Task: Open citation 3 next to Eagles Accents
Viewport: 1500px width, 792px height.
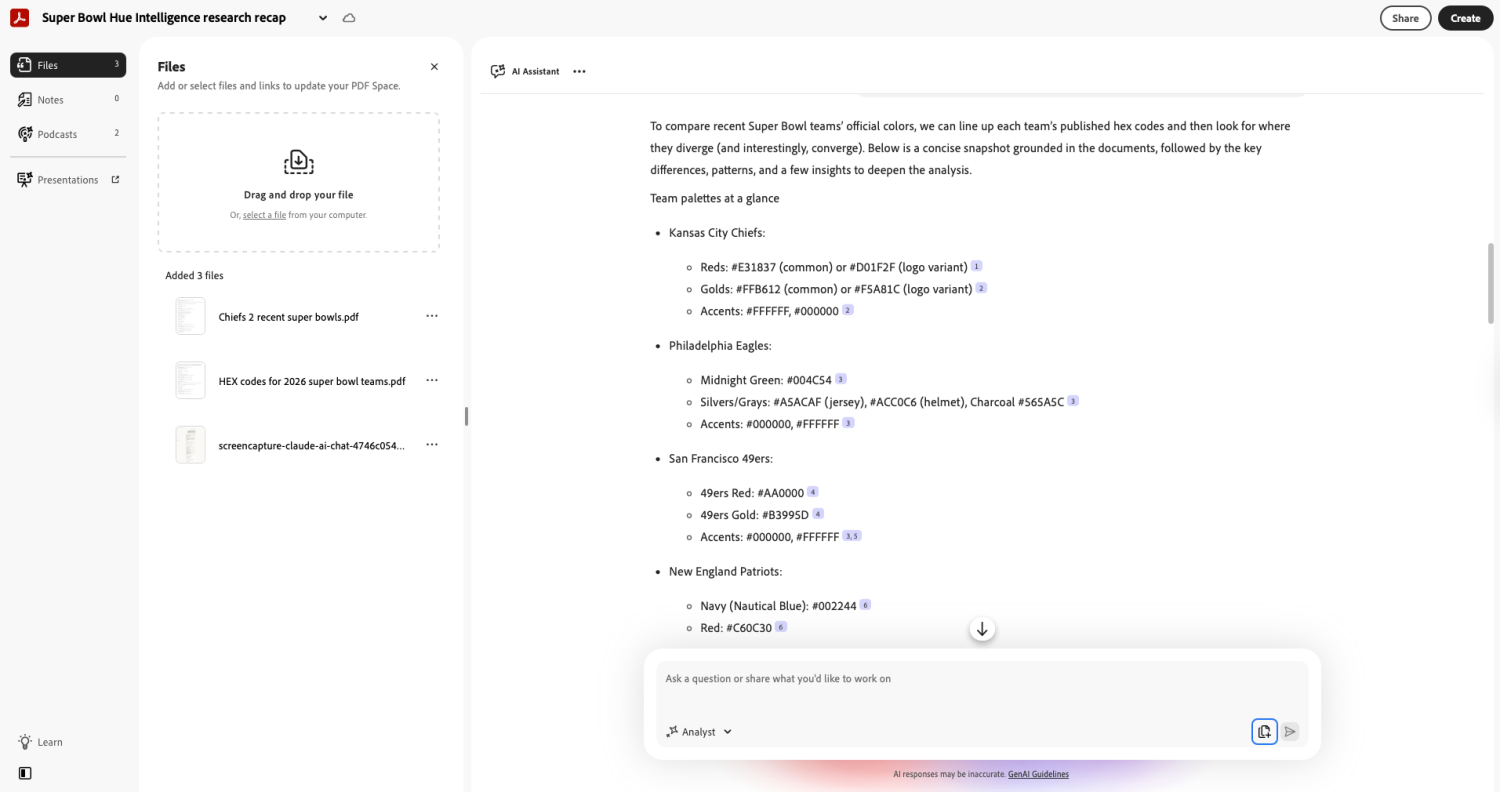Action: (x=848, y=422)
